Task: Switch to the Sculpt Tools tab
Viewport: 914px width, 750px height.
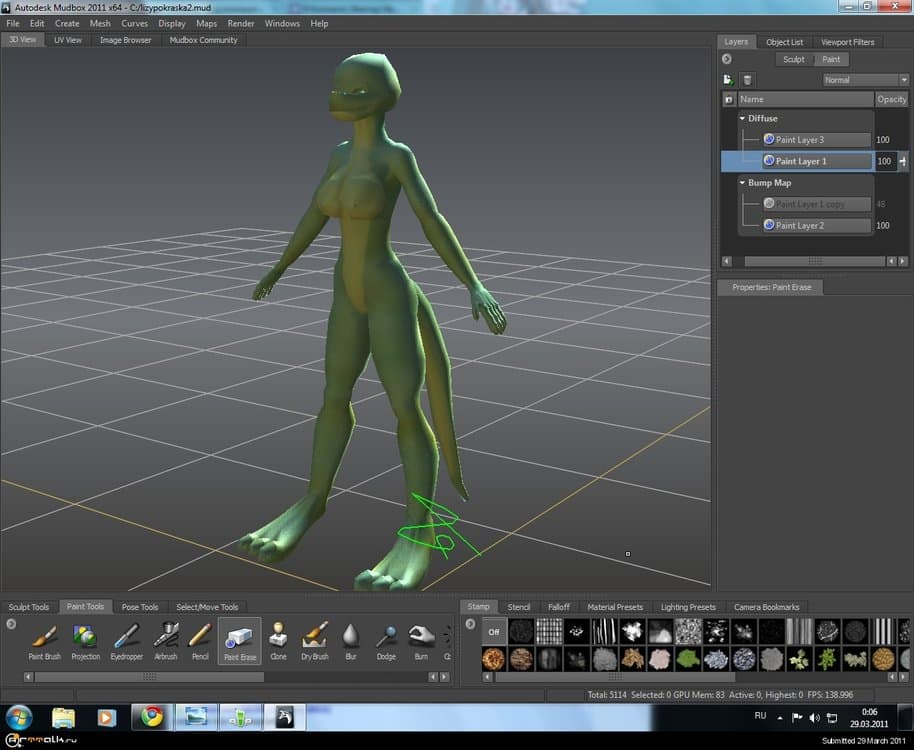Action: [29, 607]
